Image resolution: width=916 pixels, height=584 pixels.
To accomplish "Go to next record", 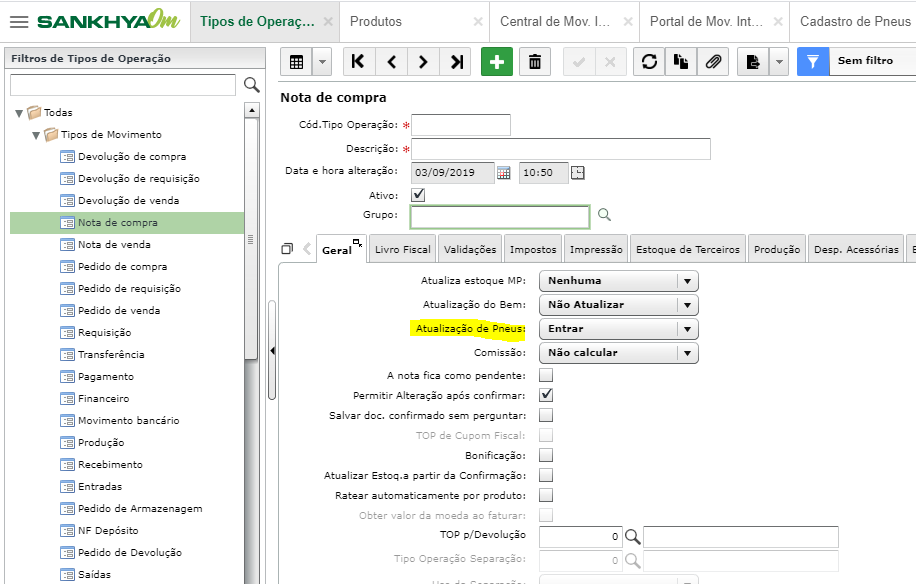I will point(424,61).
